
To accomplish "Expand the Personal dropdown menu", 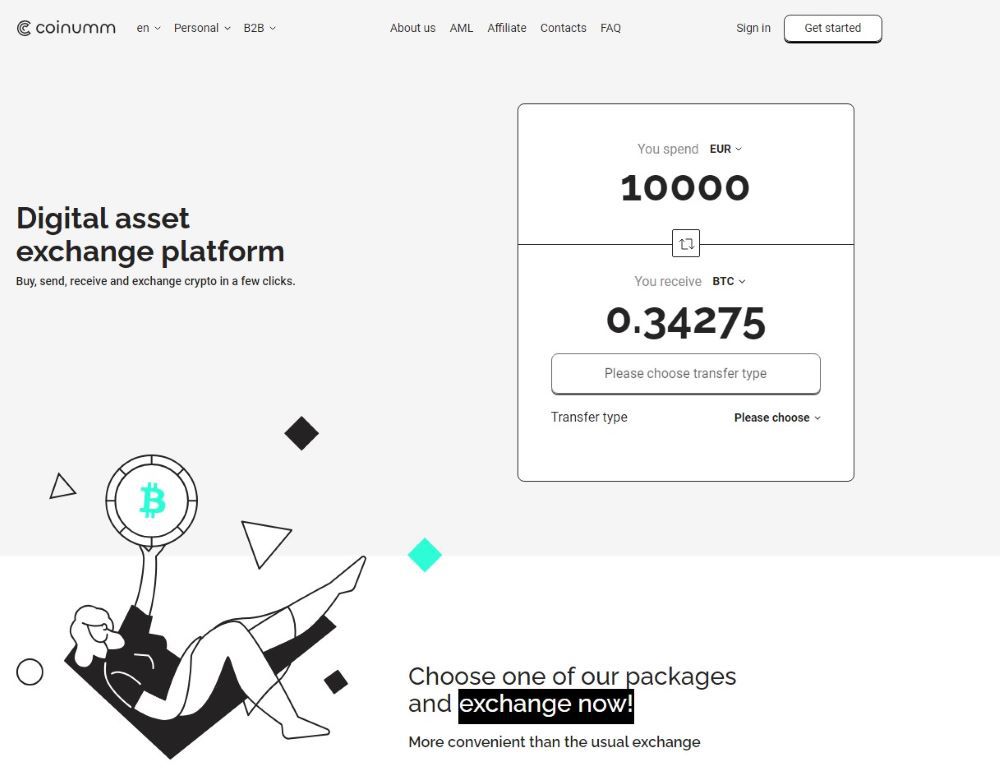I will click(x=202, y=28).
